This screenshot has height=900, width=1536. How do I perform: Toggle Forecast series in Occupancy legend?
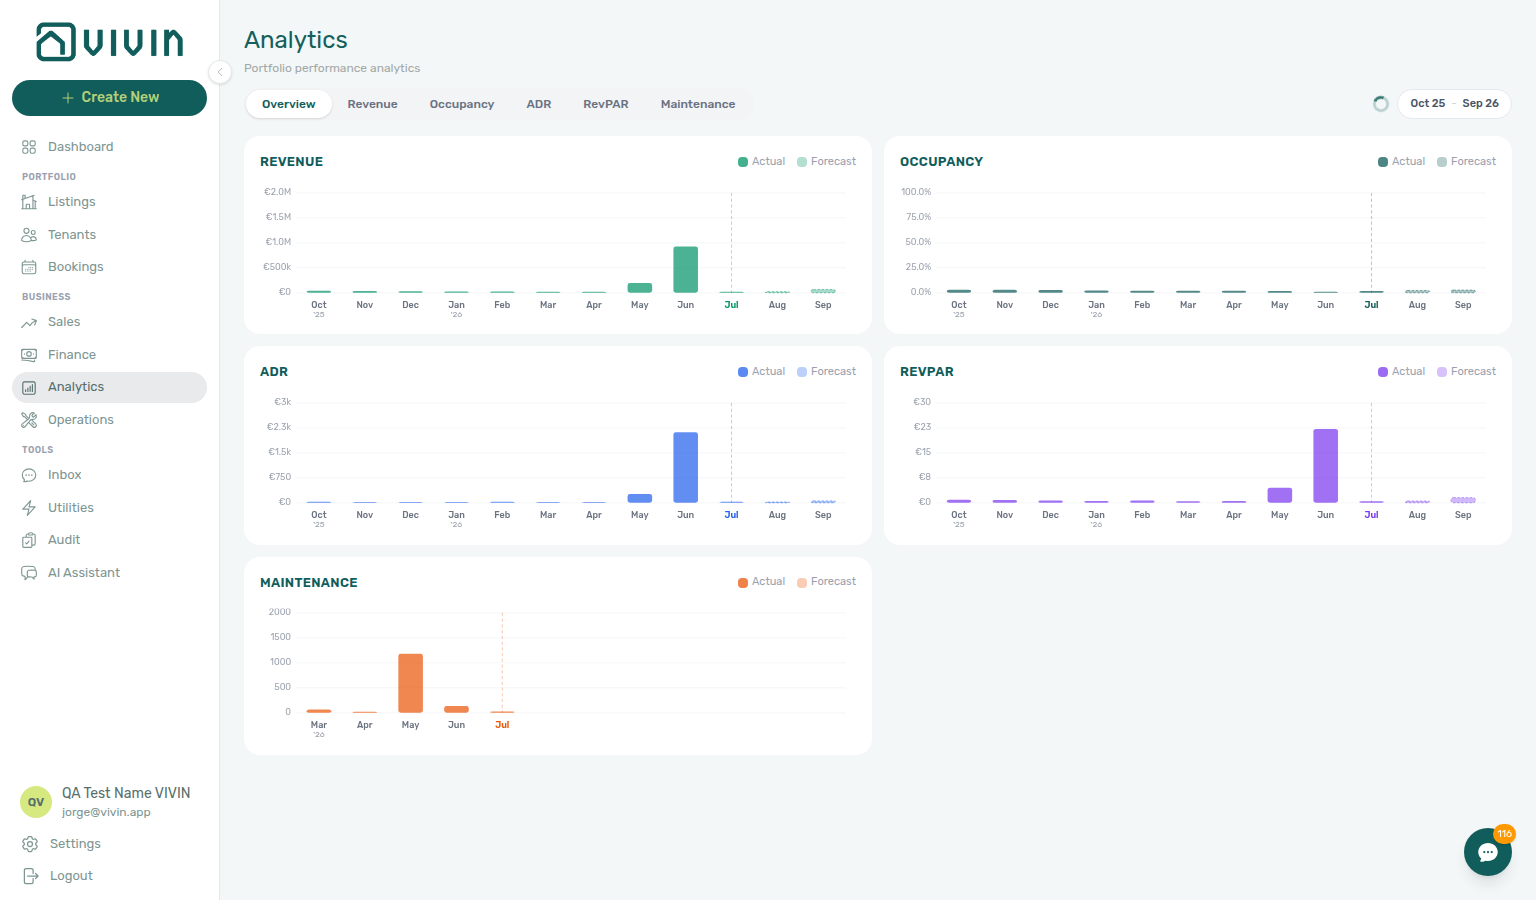coord(1467,162)
